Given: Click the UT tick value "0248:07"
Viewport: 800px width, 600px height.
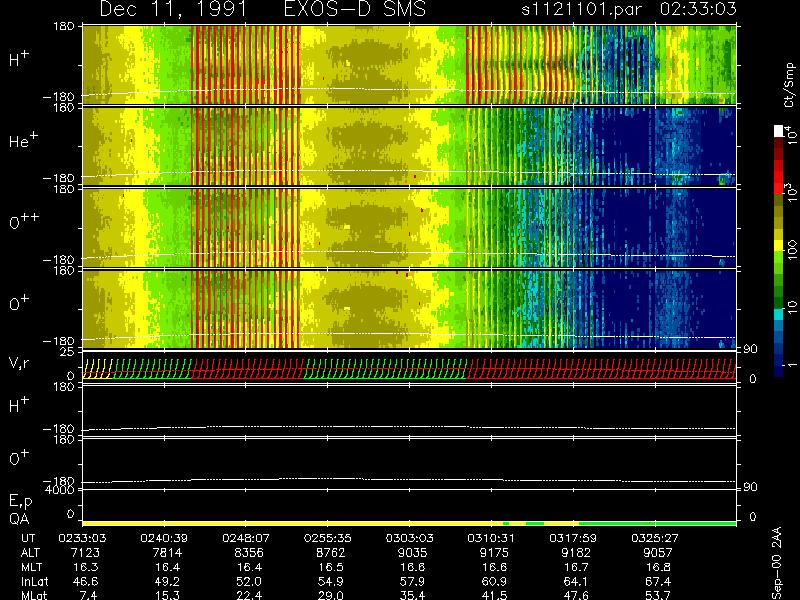Looking at the screenshot, I should [x=246, y=538].
